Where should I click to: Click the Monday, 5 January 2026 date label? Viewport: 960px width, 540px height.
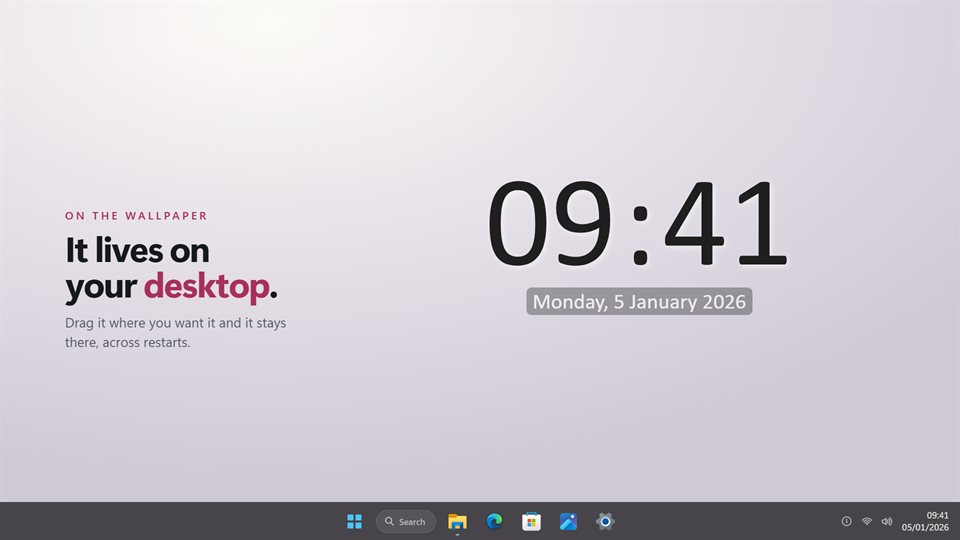[639, 301]
